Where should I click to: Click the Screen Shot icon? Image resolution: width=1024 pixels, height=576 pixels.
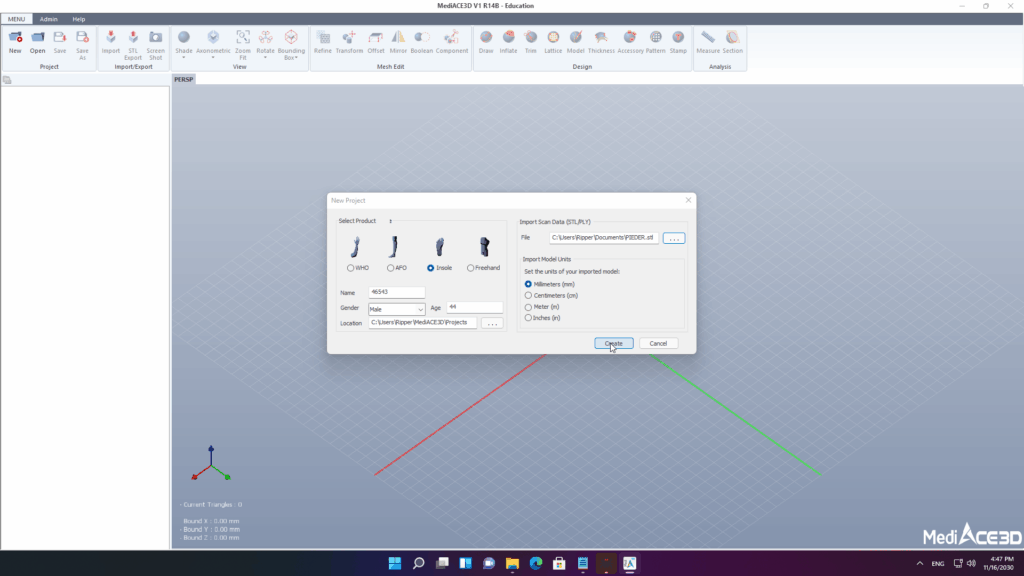tap(156, 41)
